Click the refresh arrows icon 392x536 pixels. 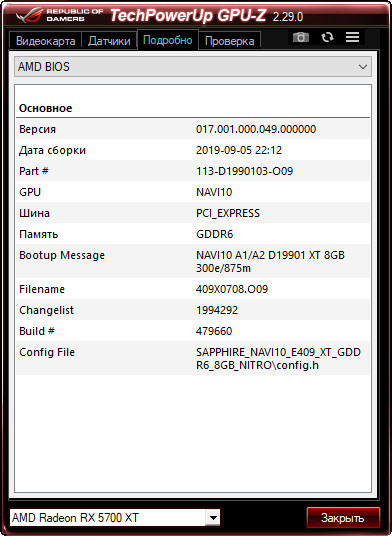pyautogui.click(x=327, y=37)
